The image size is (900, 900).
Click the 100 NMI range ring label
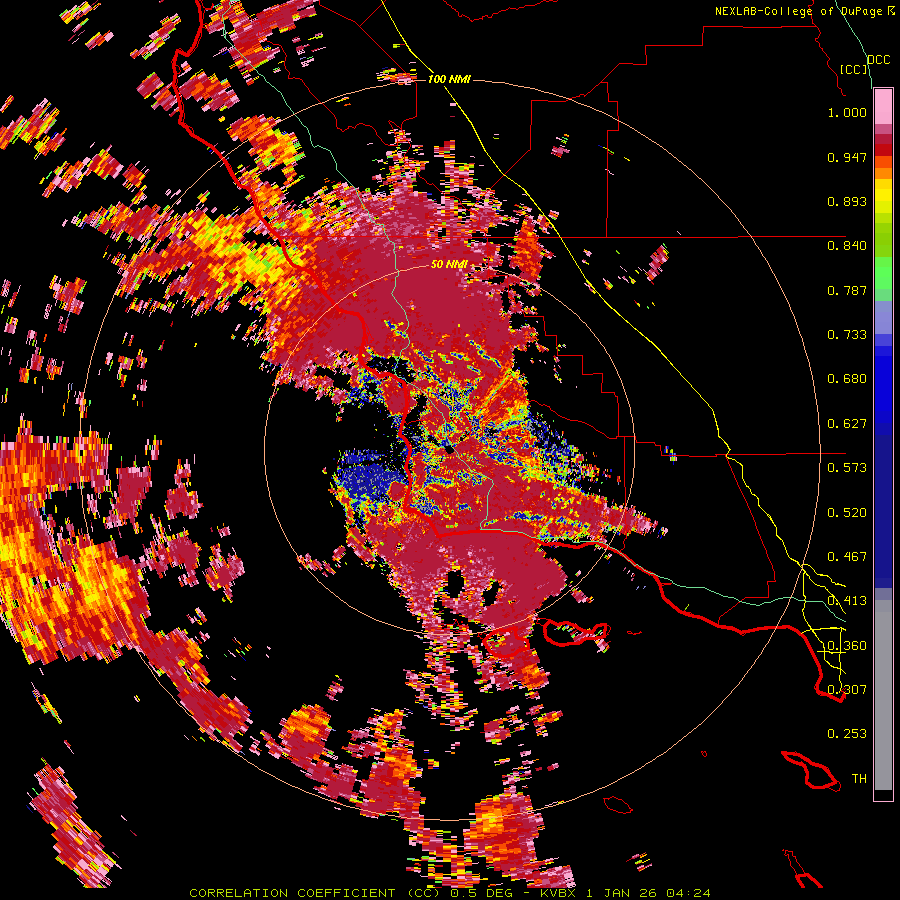tap(449, 79)
